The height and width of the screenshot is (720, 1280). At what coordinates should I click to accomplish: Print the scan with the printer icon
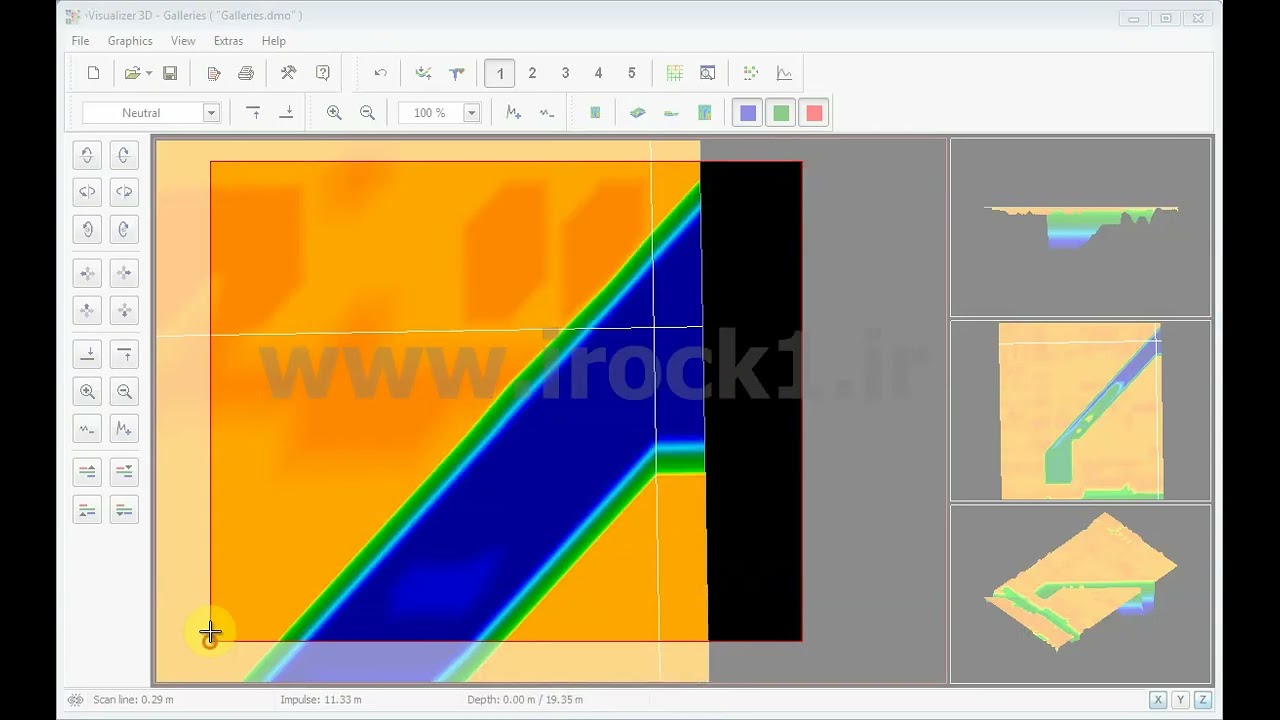coord(246,73)
